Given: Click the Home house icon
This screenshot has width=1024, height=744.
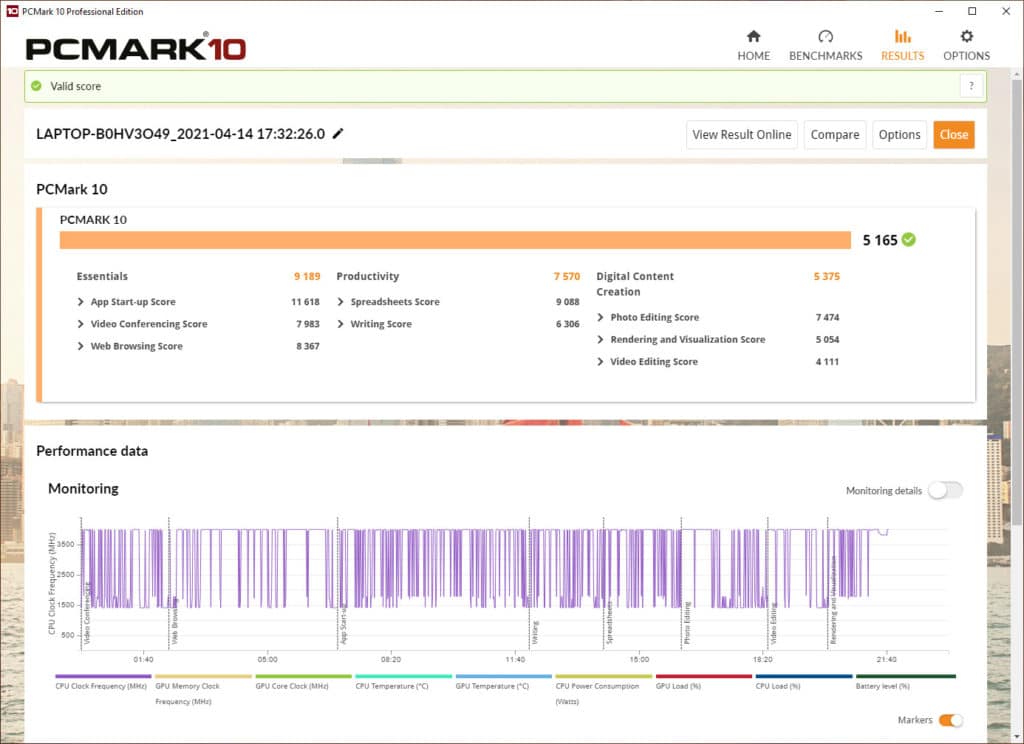Looking at the screenshot, I should pyautogui.click(x=754, y=36).
